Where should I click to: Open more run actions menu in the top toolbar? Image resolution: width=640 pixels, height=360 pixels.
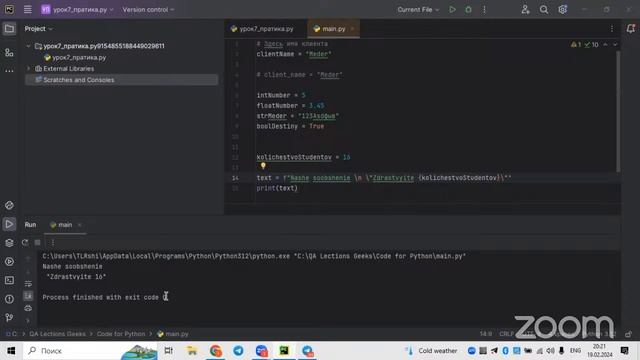pos(484,9)
